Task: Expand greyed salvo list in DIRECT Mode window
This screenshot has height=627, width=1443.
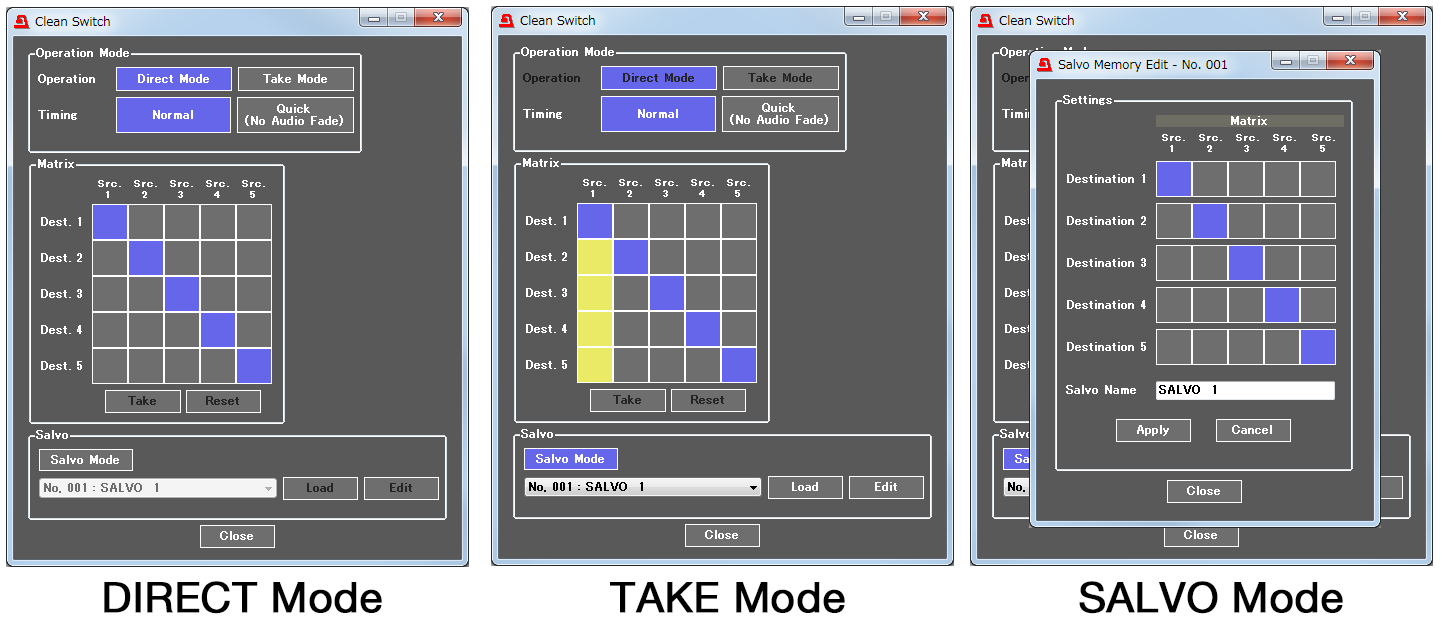Action: point(268,489)
